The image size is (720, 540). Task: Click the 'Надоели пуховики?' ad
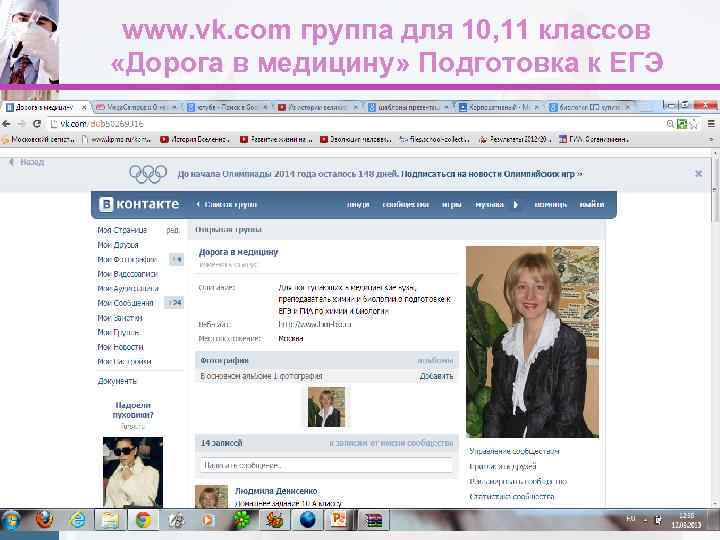point(133,410)
